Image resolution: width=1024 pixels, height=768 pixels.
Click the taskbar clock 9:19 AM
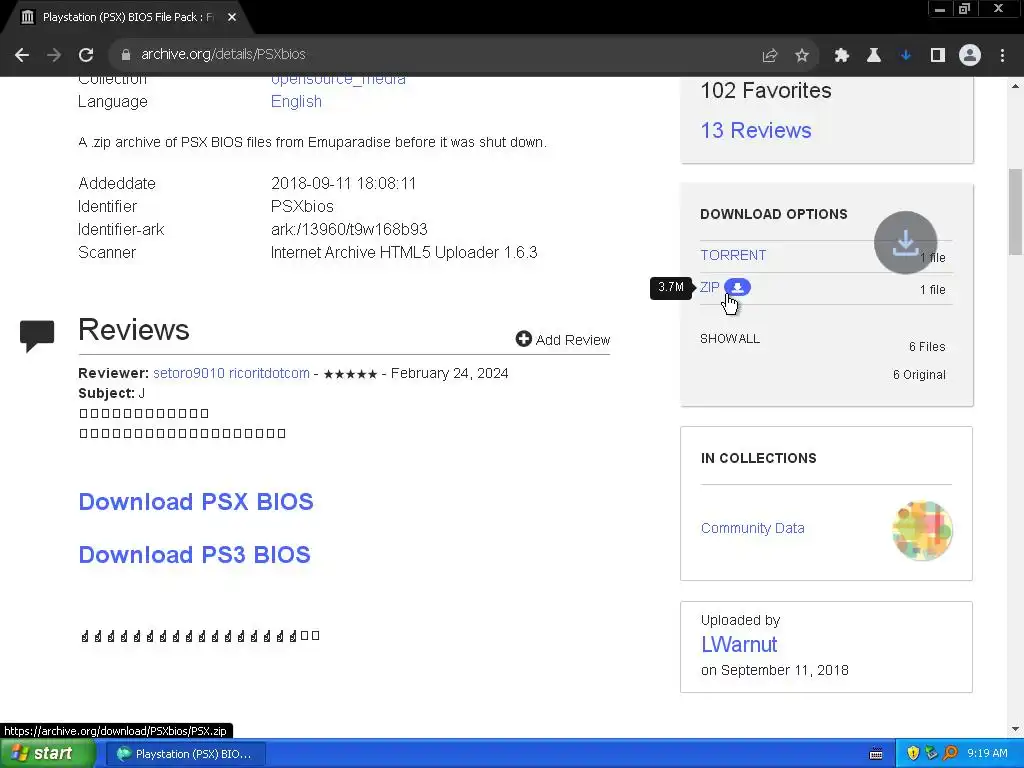click(x=987, y=754)
